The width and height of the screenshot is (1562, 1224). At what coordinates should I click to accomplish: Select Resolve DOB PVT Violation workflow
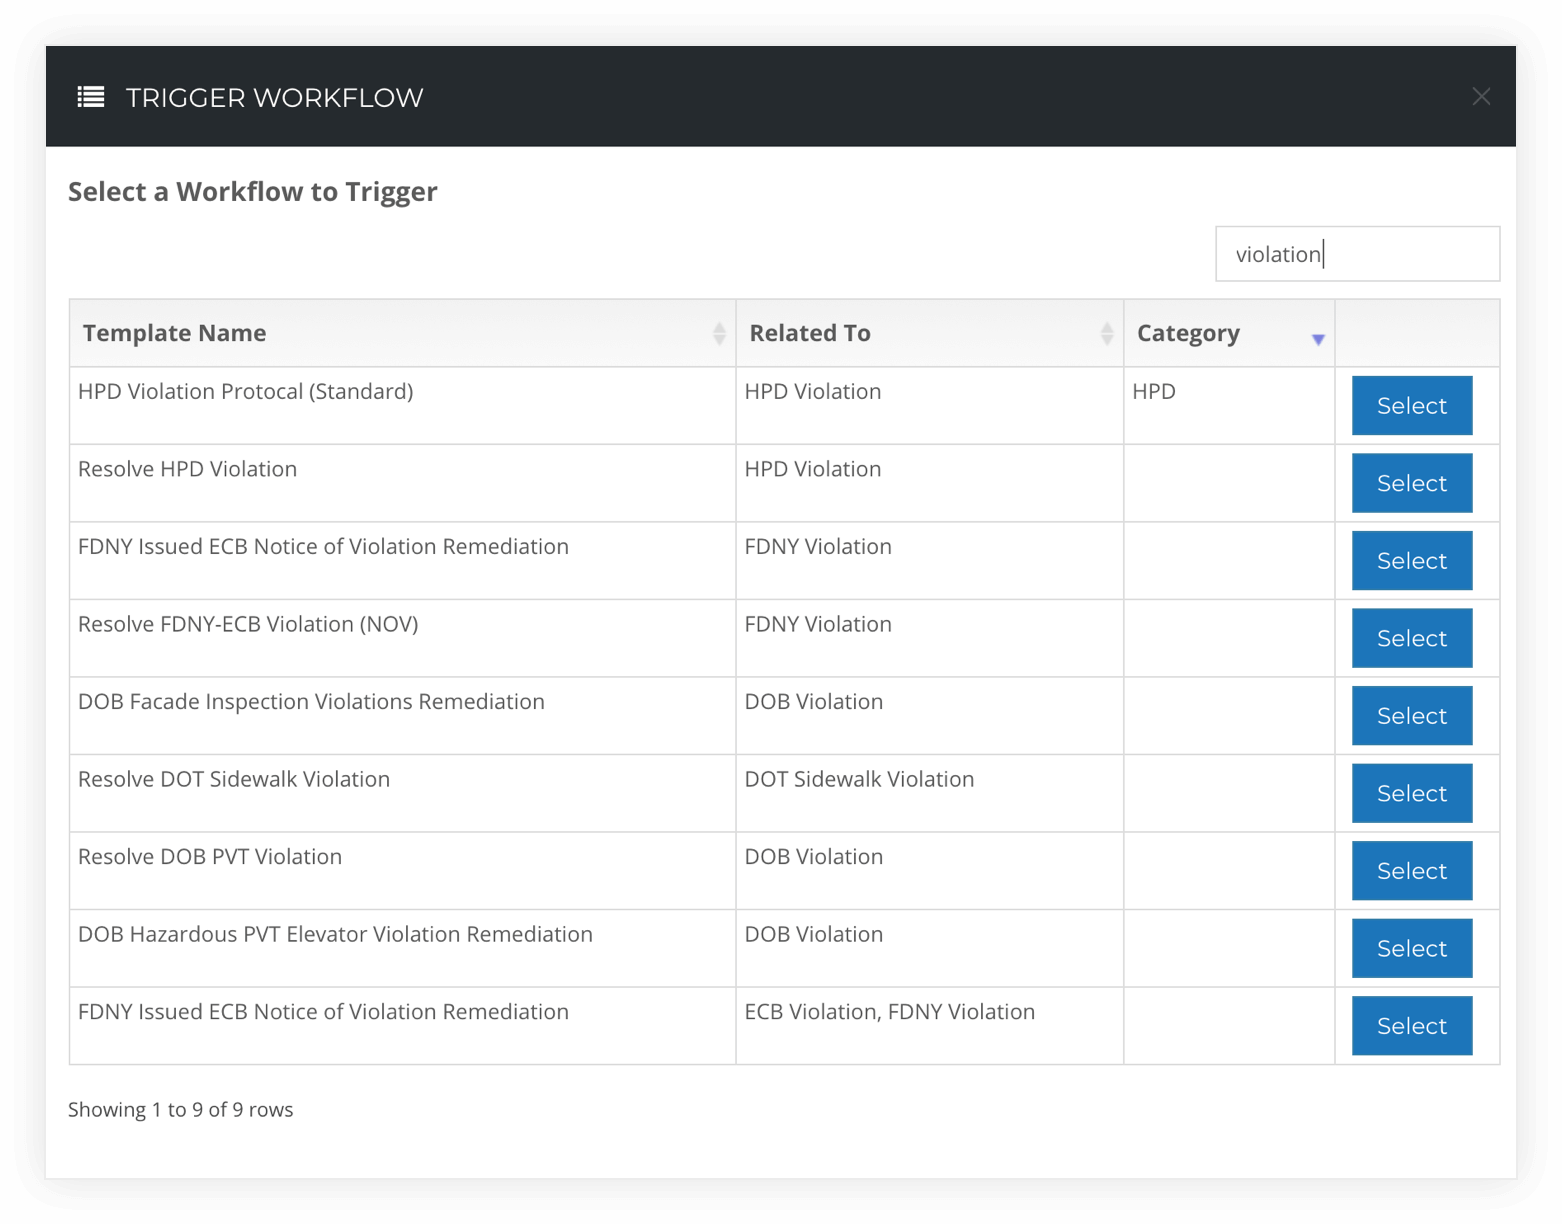click(1411, 871)
